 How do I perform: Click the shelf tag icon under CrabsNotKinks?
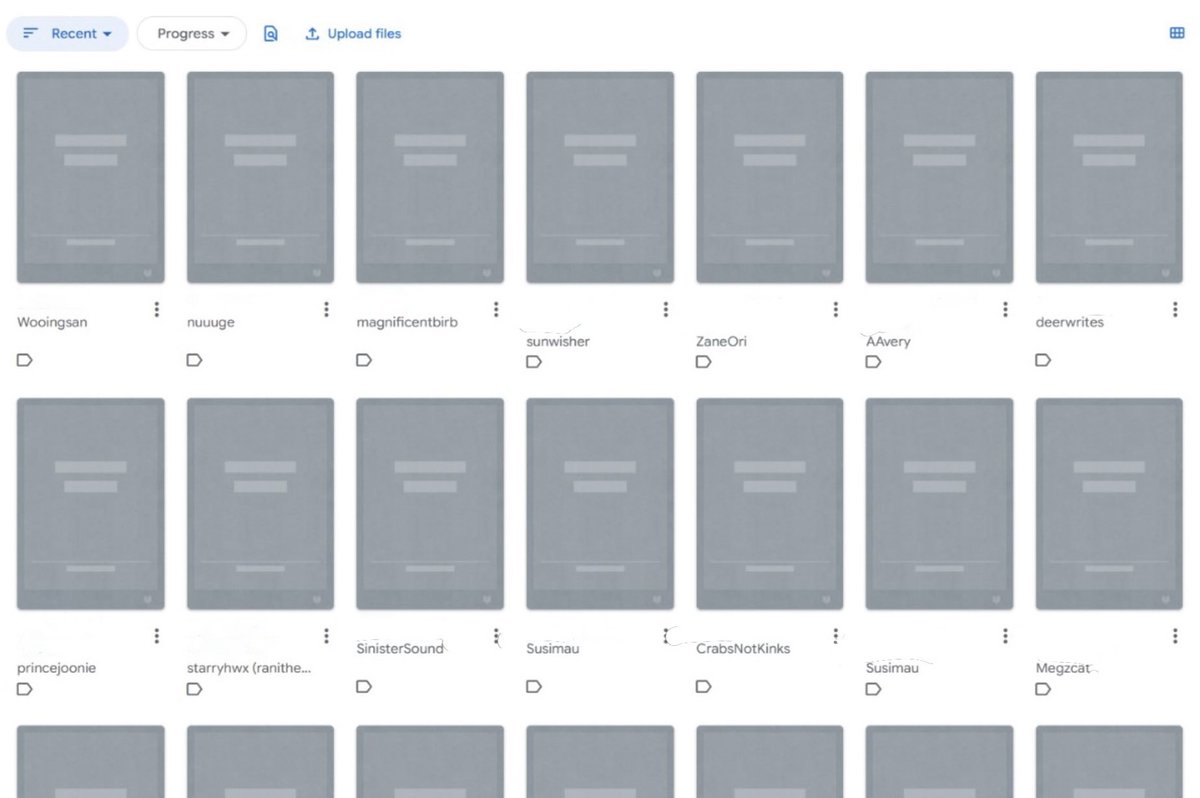tap(704, 686)
